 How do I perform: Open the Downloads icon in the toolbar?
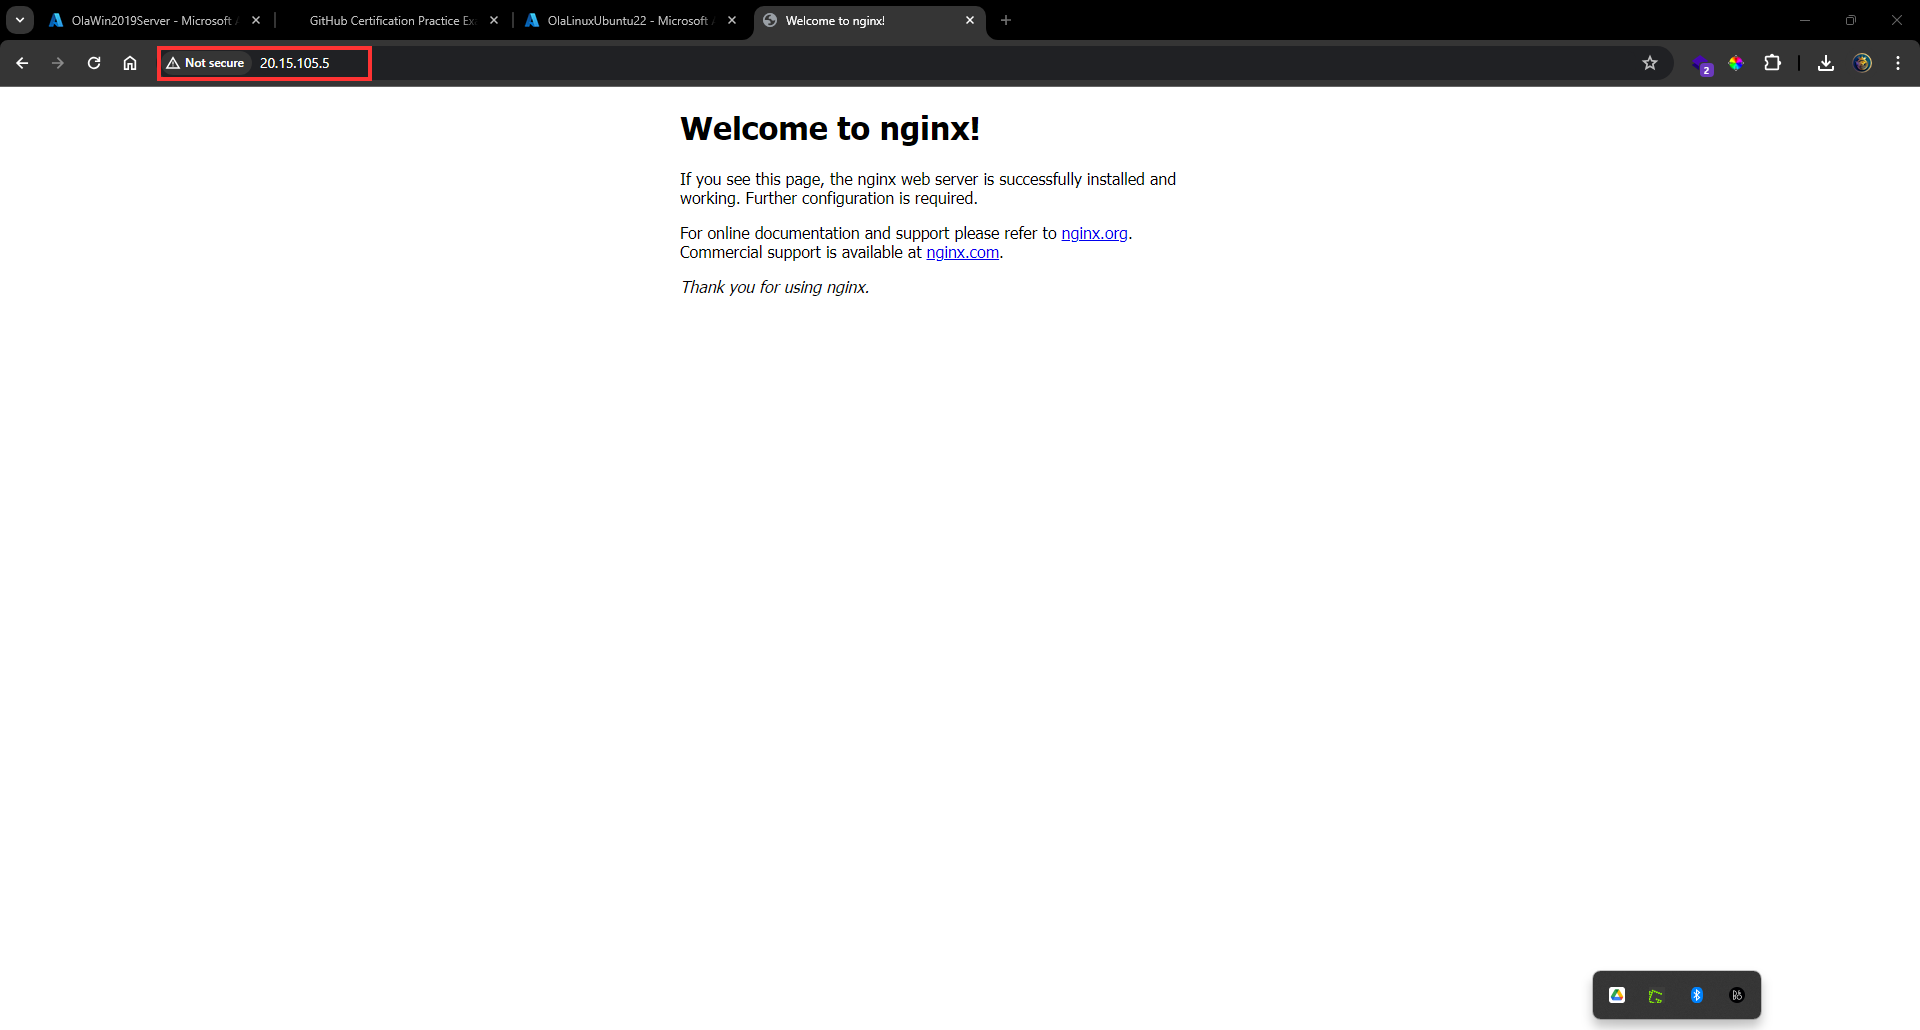1825,62
